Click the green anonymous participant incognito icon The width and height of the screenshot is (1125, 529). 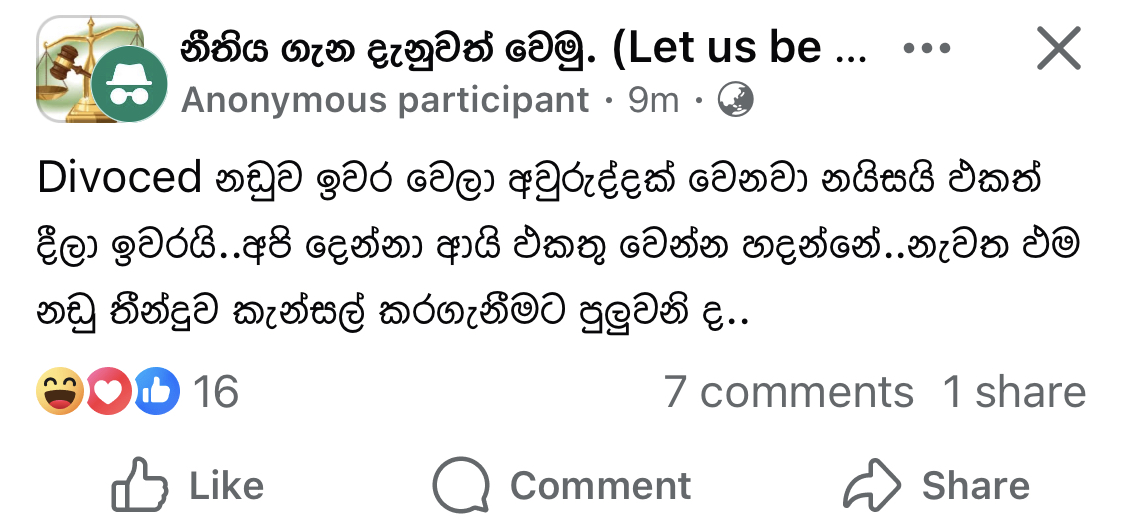click(131, 85)
